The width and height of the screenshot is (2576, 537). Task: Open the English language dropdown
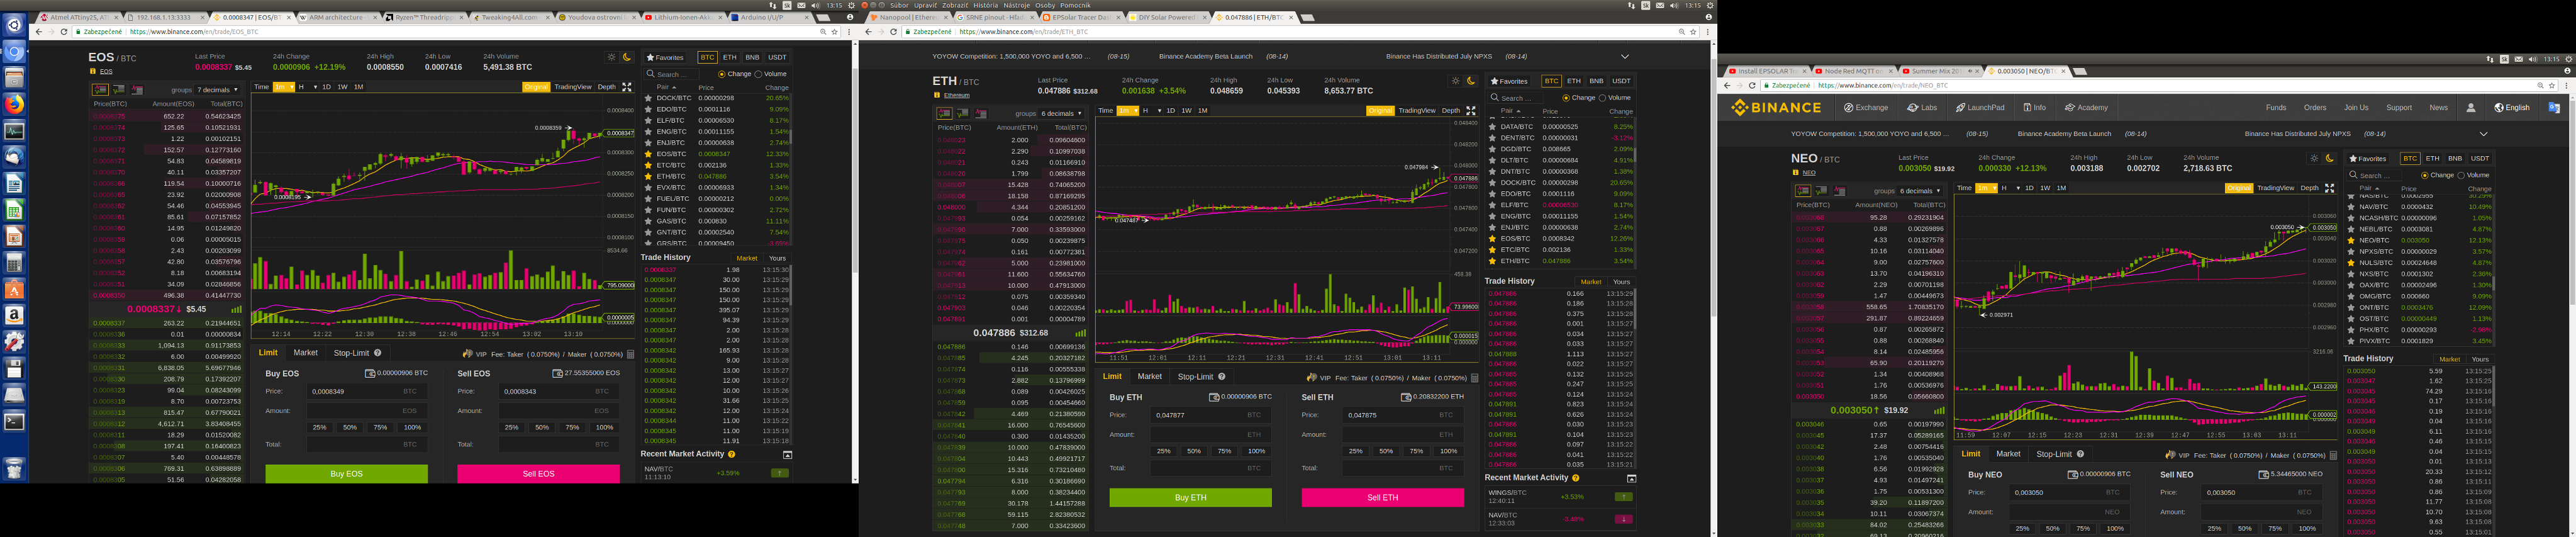click(x=2511, y=108)
